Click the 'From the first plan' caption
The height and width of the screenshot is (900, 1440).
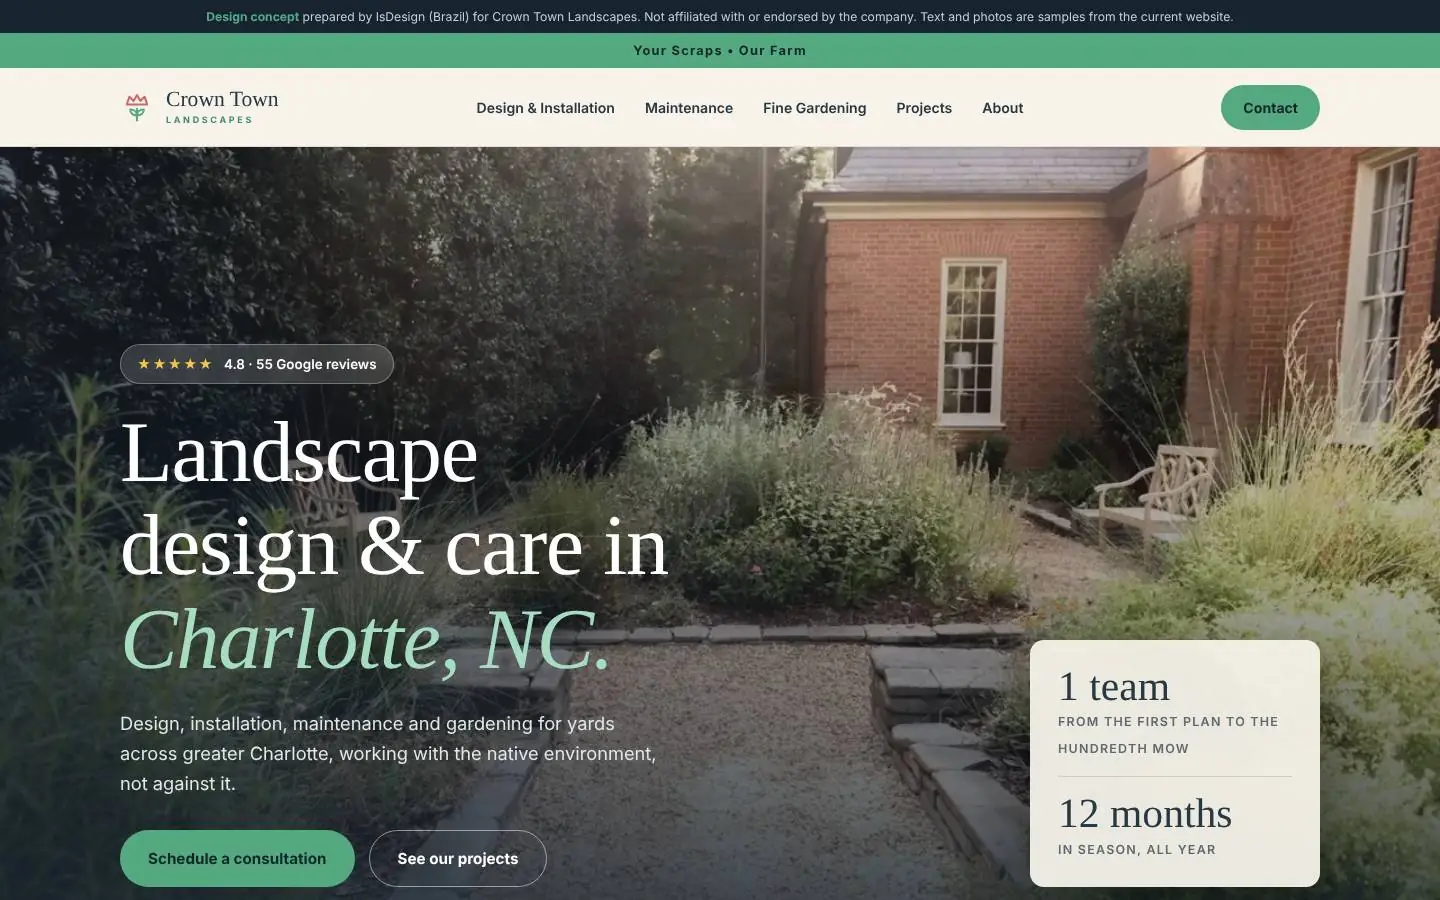coord(1168,735)
